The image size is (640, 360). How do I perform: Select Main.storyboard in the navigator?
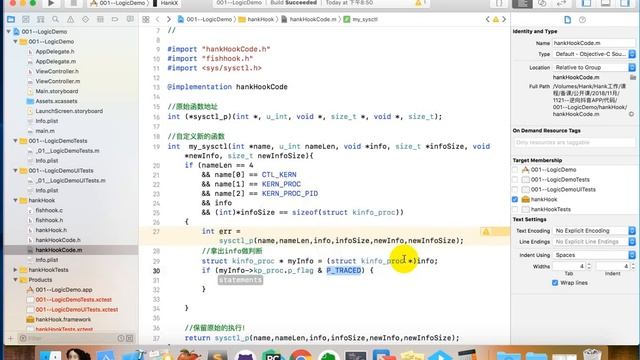pyautogui.click(x=56, y=91)
